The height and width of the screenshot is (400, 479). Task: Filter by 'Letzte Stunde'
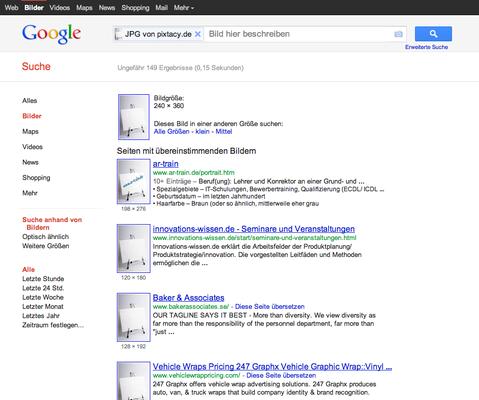pyautogui.click(x=43, y=279)
